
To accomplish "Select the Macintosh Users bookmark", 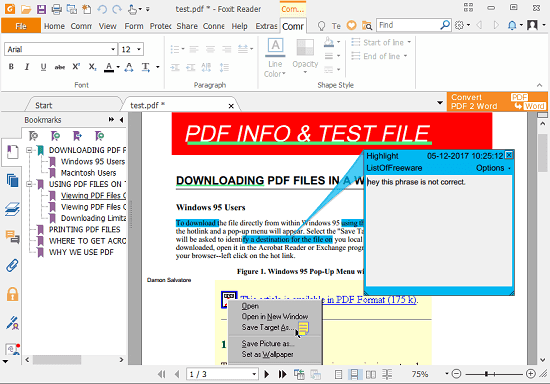I will tap(88, 173).
